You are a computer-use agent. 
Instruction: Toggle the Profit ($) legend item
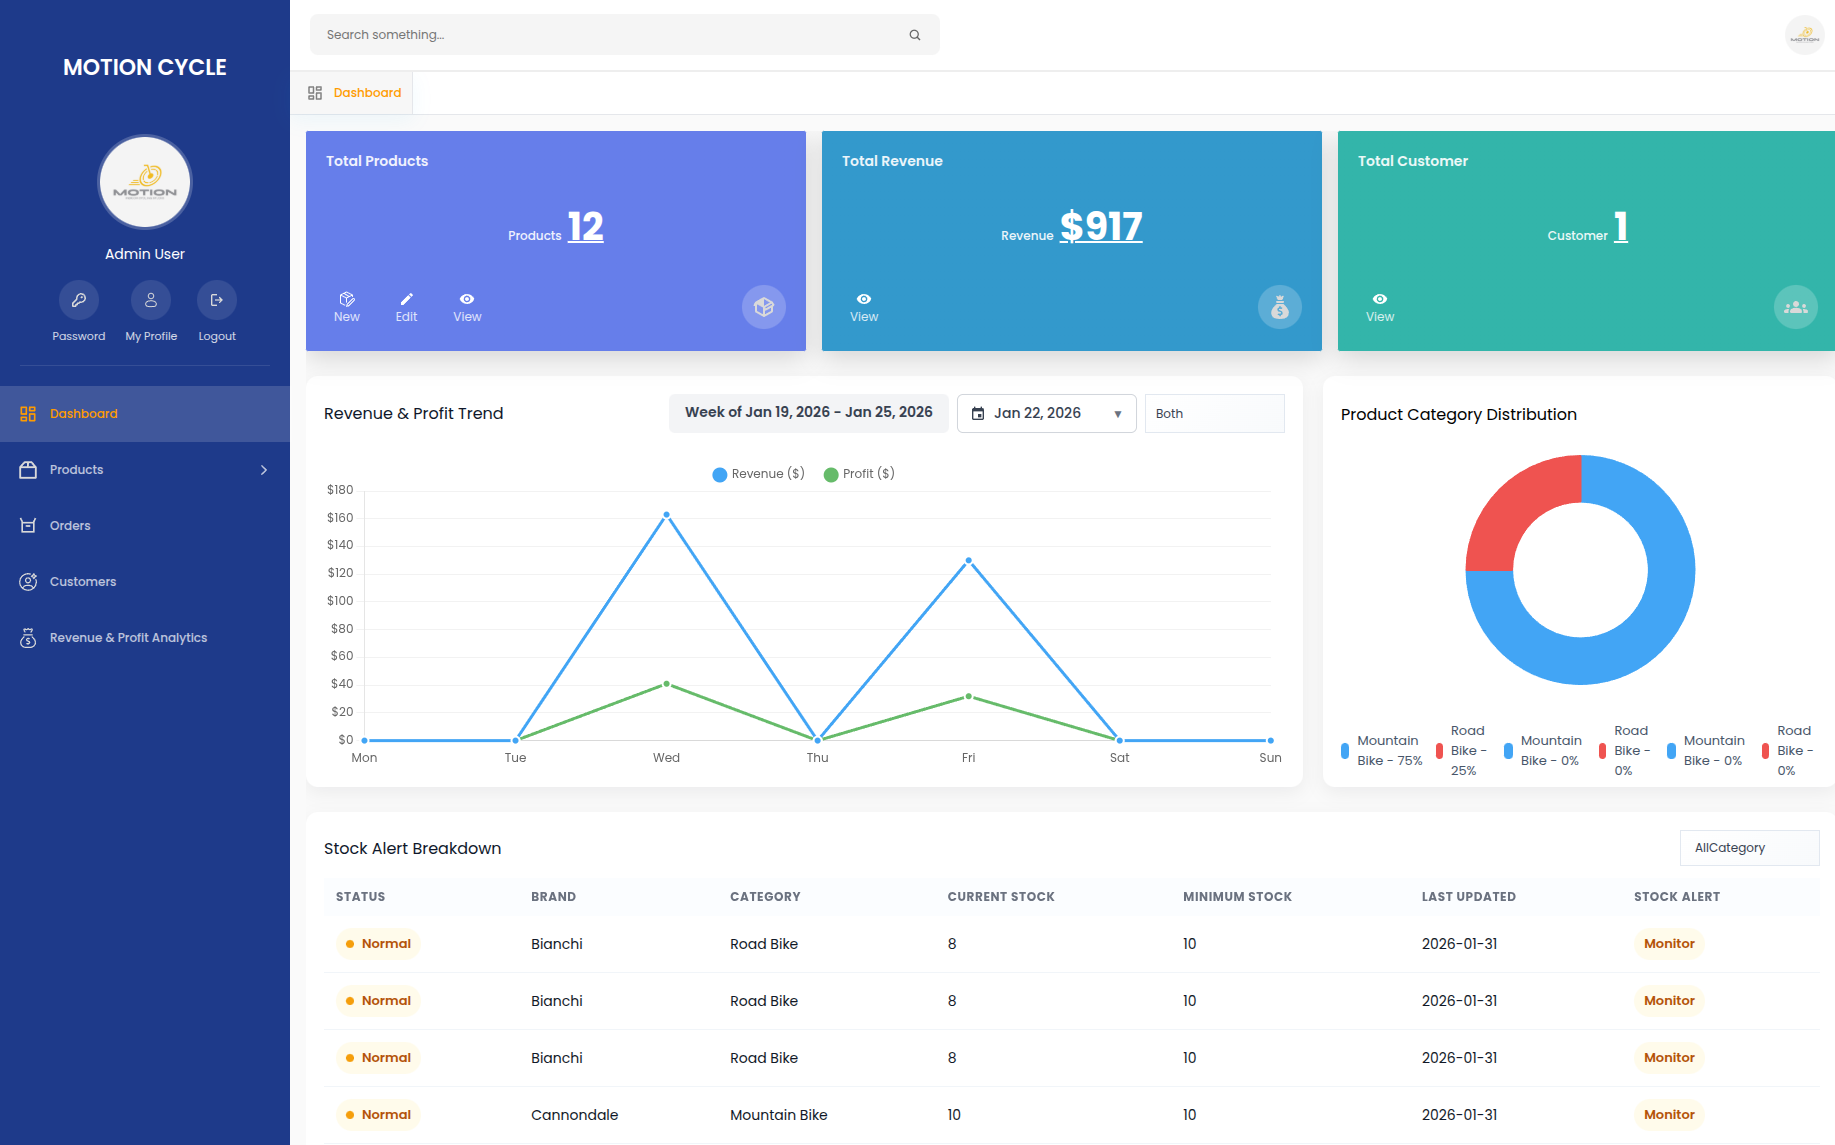(x=858, y=473)
